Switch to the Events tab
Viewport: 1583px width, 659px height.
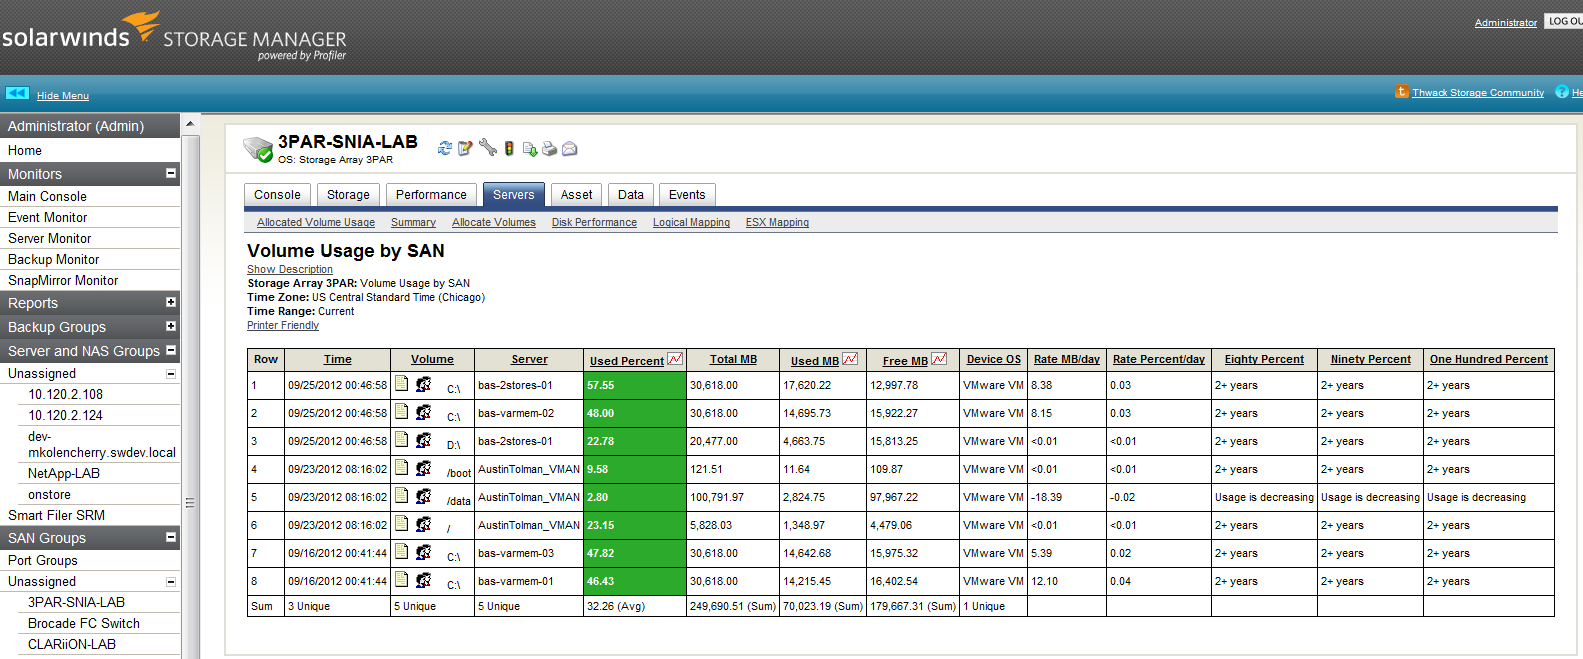[x=687, y=195]
